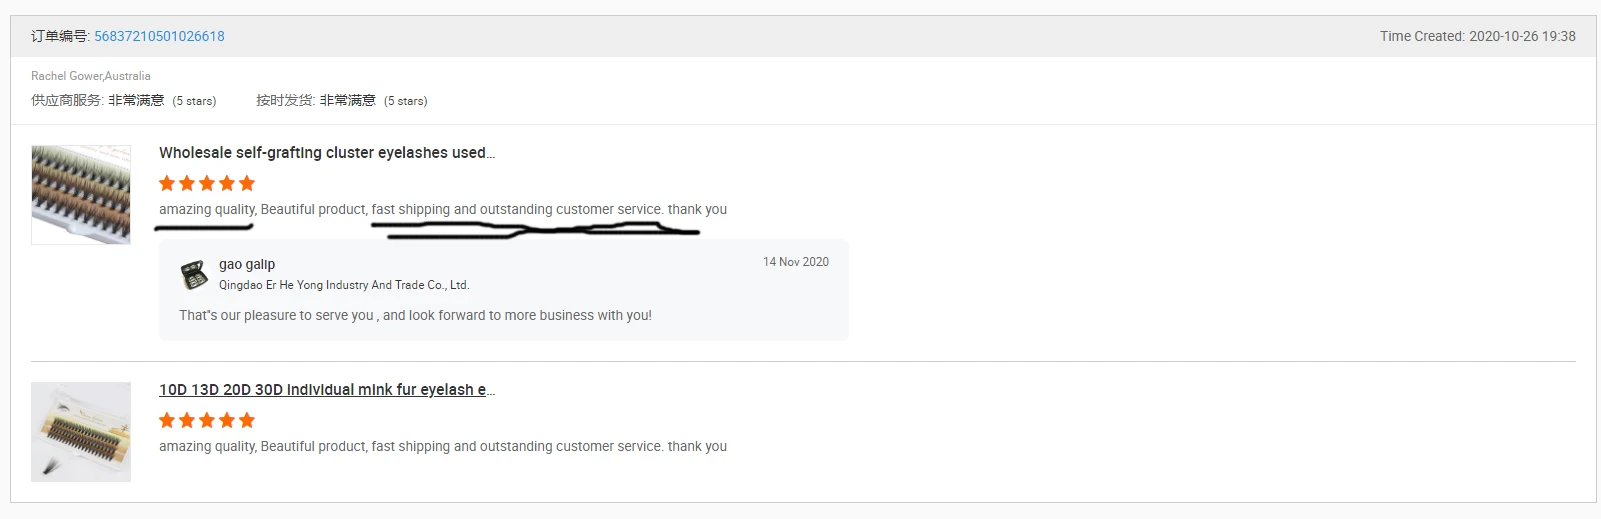Viewport: 1601px width, 519px height.
Task: Click the gao galip avatar icon
Action: 194,274
